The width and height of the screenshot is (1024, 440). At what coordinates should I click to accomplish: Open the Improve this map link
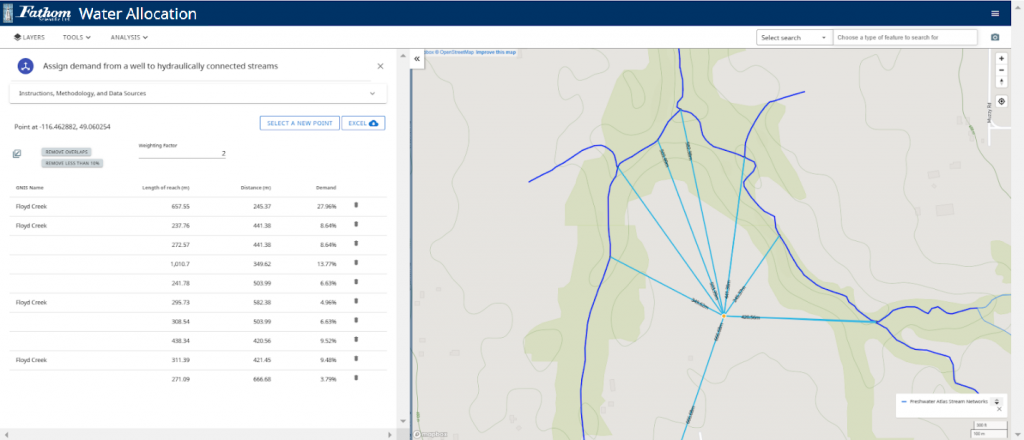click(x=496, y=52)
